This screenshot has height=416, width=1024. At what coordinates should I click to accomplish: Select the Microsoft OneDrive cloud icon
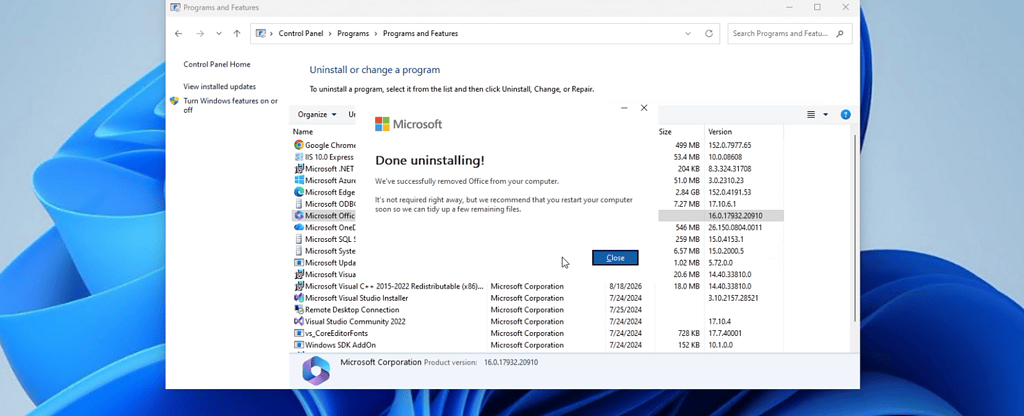298,227
